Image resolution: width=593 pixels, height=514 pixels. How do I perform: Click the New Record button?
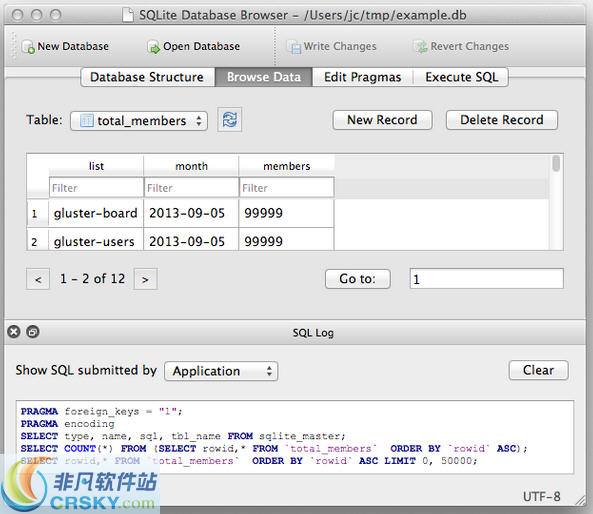(382, 120)
